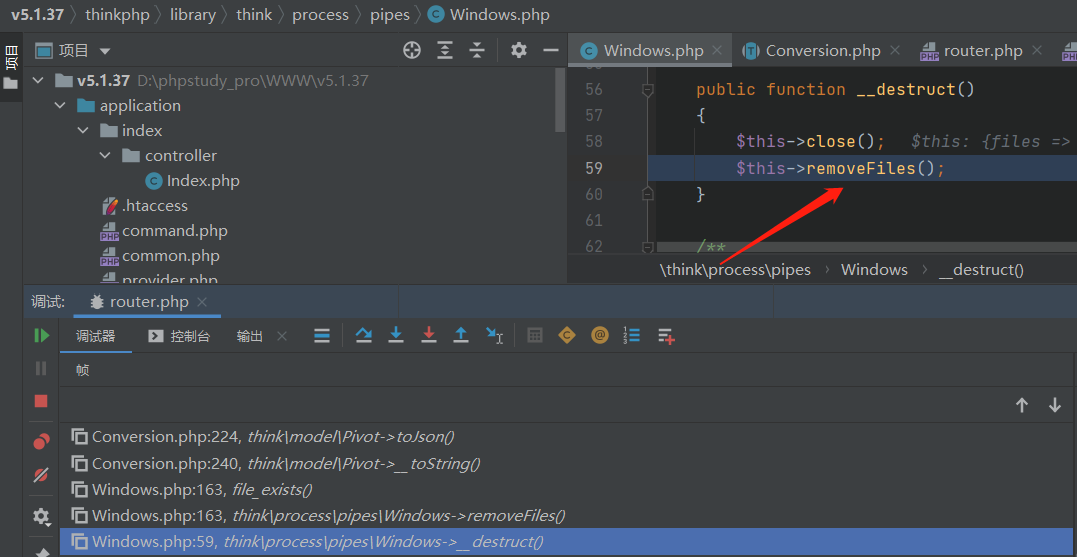1077x557 pixels.
Task: Toggle Mute breakpoints icon
Action: pyautogui.click(x=41, y=475)
